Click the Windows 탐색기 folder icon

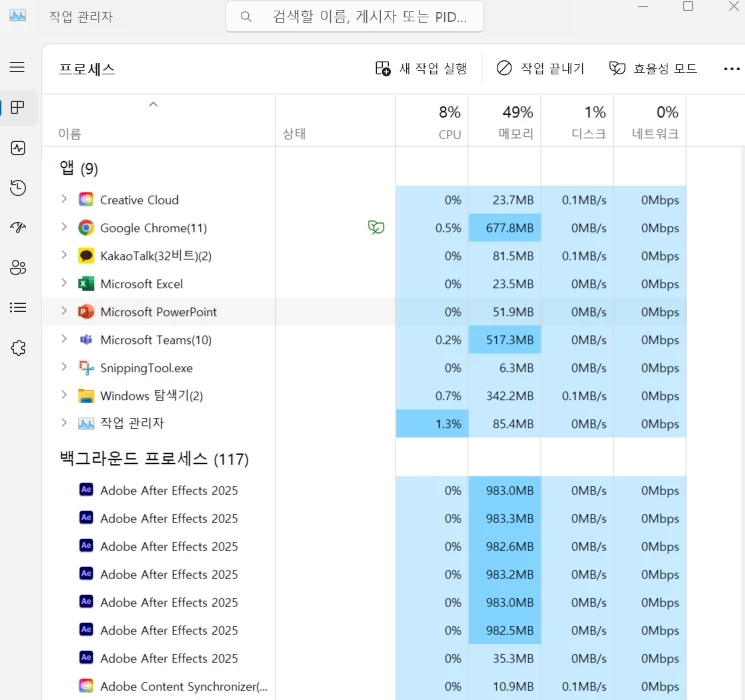coord(86,396)
